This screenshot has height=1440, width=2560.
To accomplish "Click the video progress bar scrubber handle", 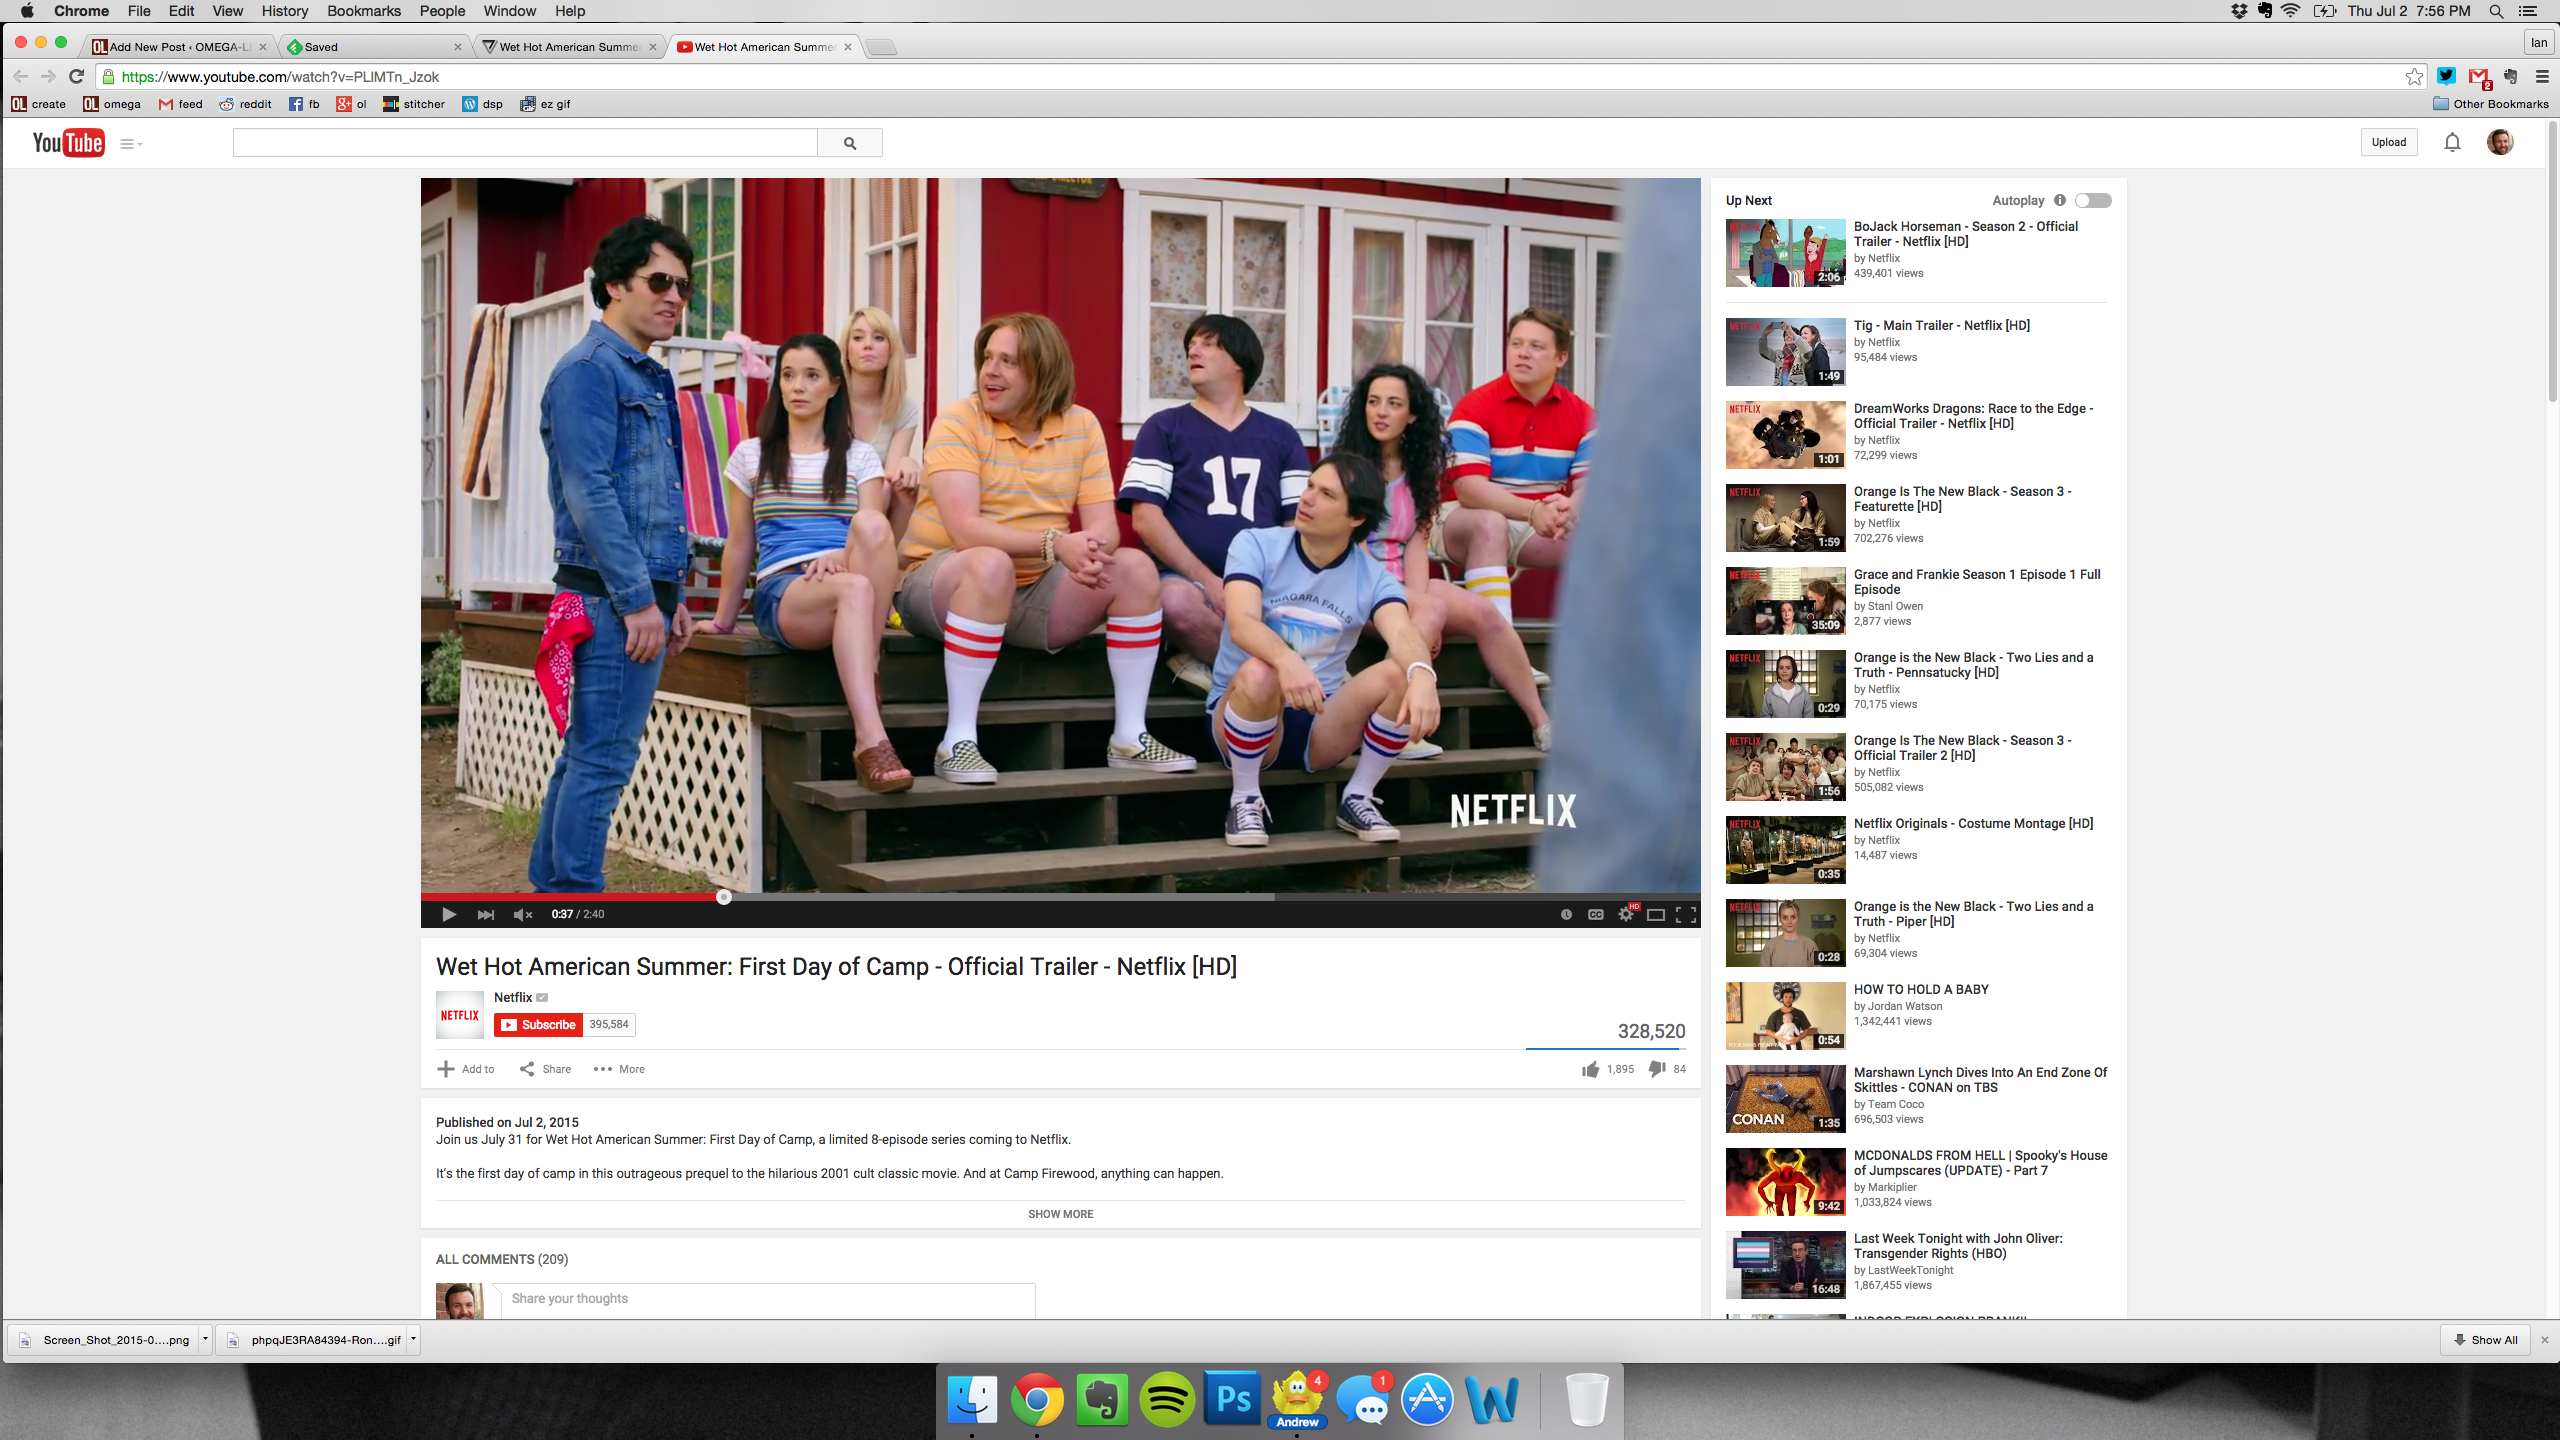I will pyautogui.click(x=724, y=897).
